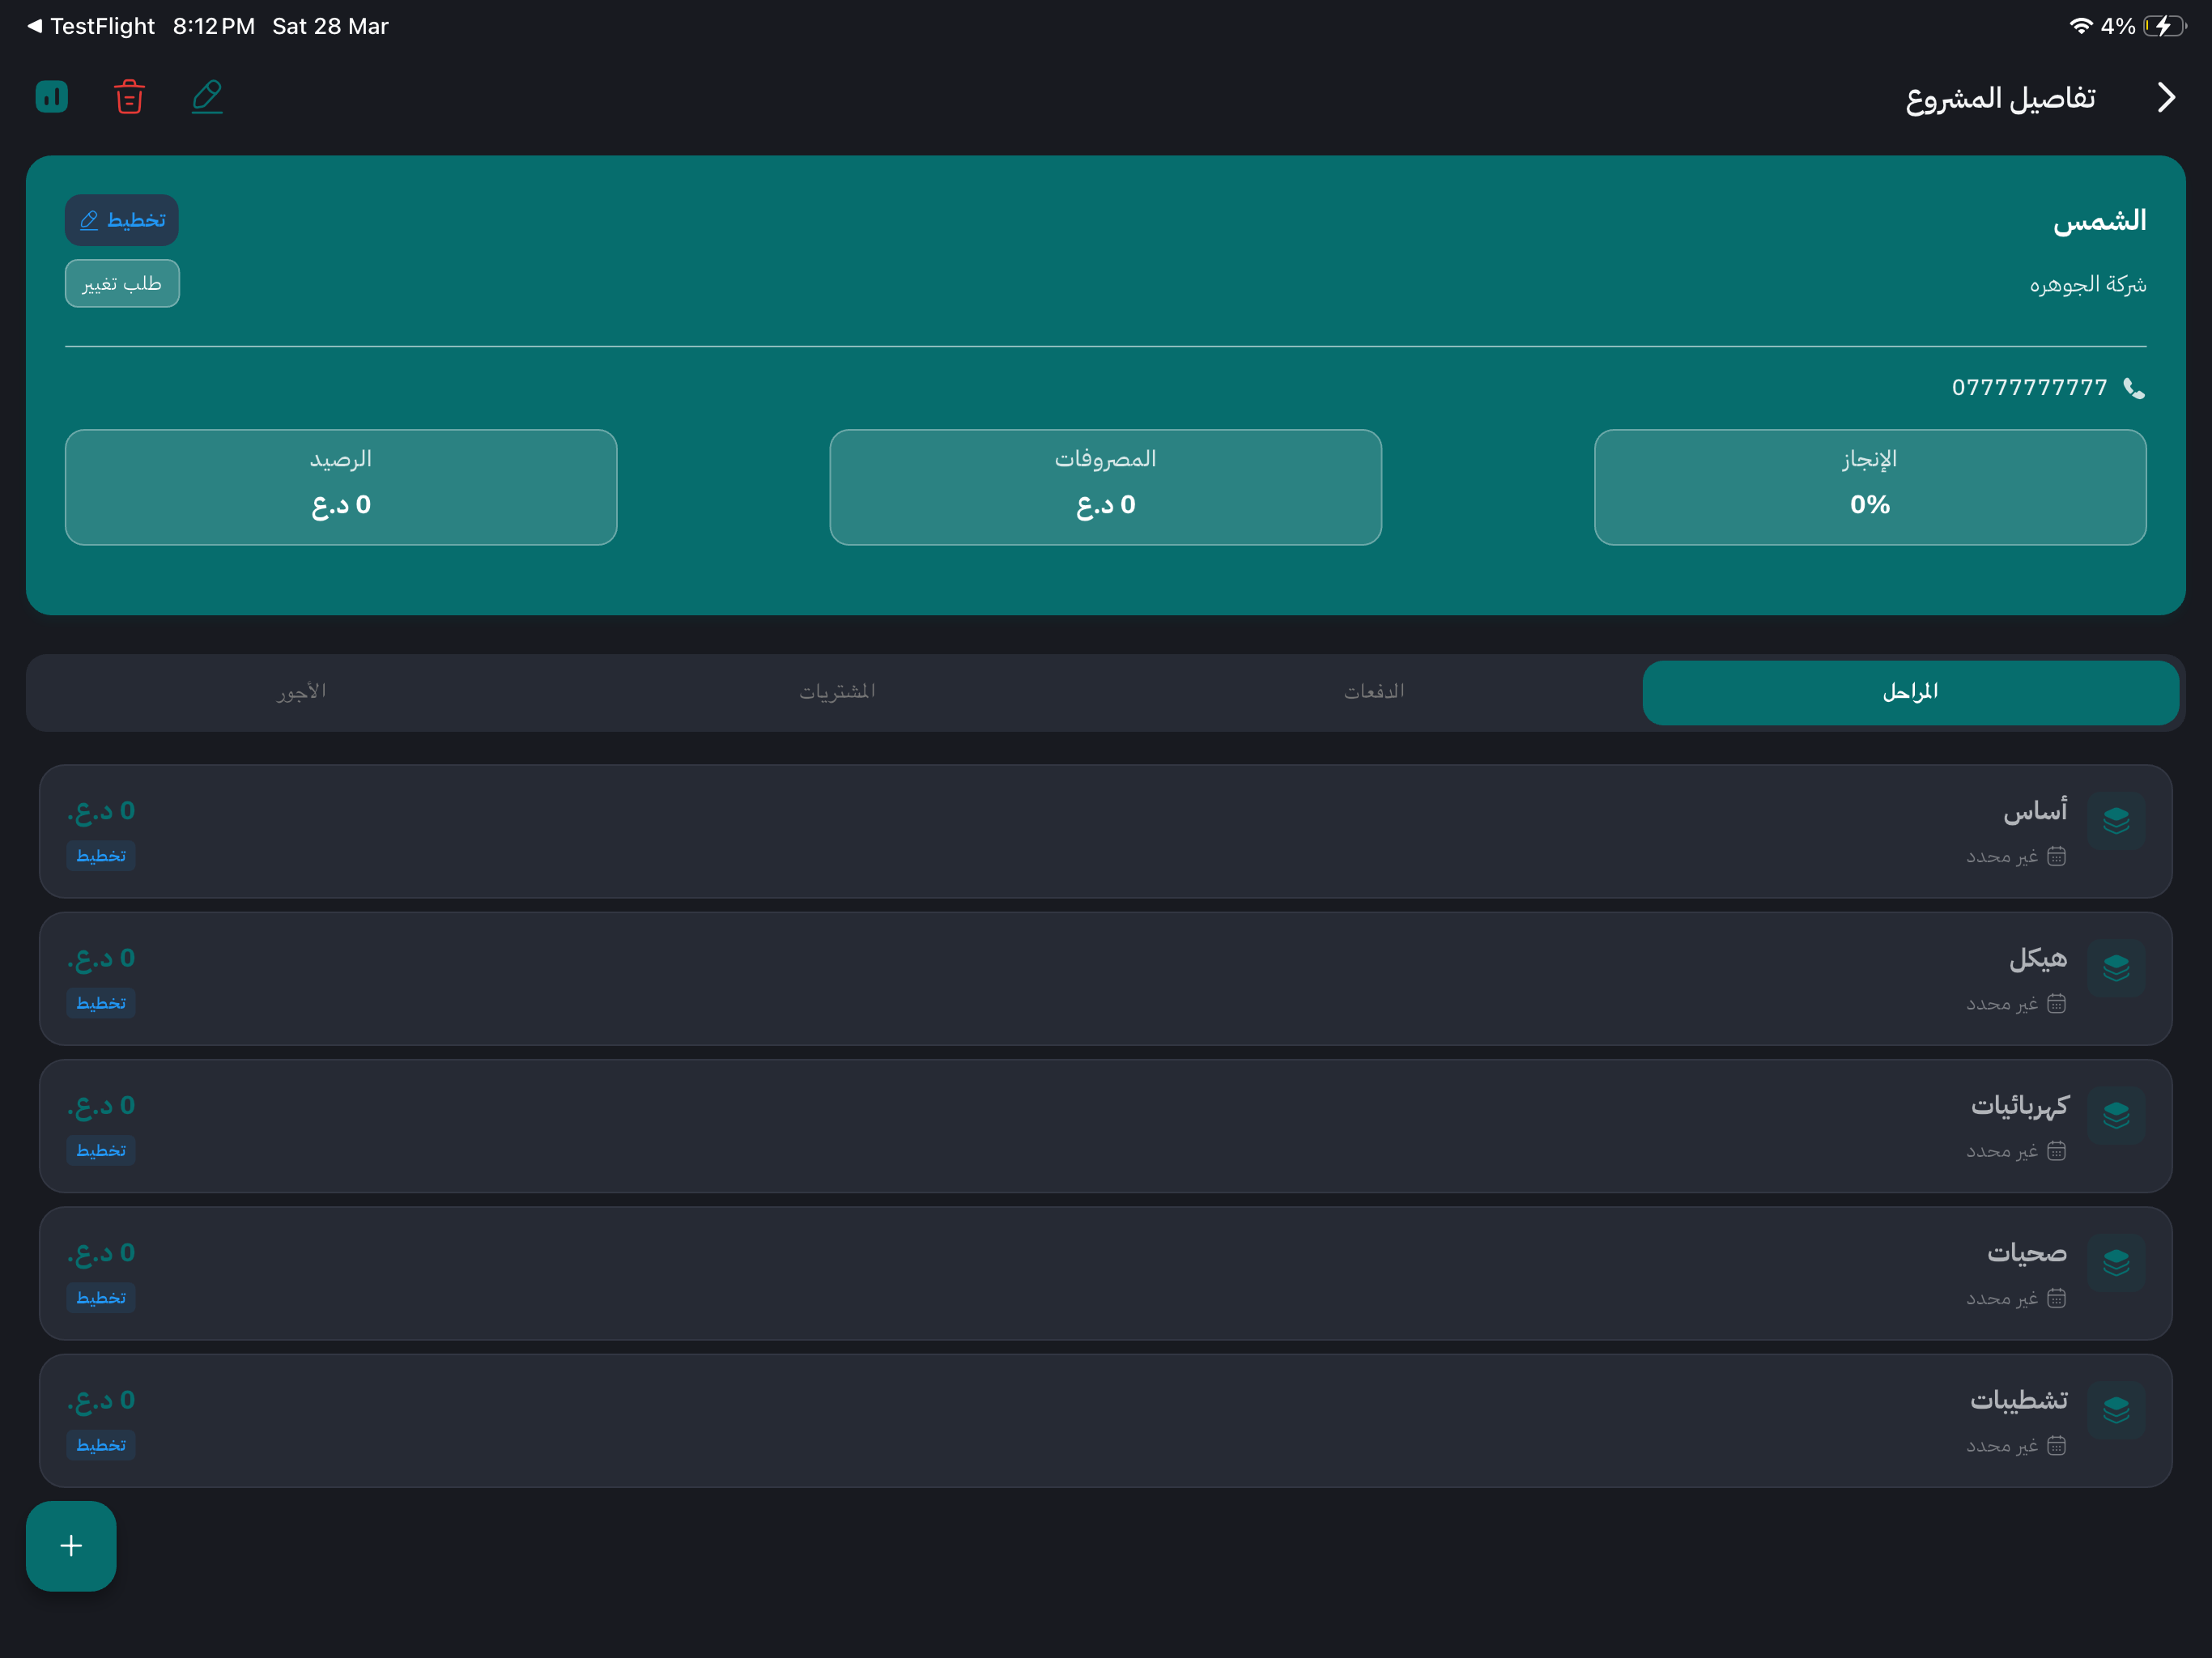Tap the Wi-Fi icon in status bar
This screenshot has height=1658, width=2212.
click(2081, 26)
